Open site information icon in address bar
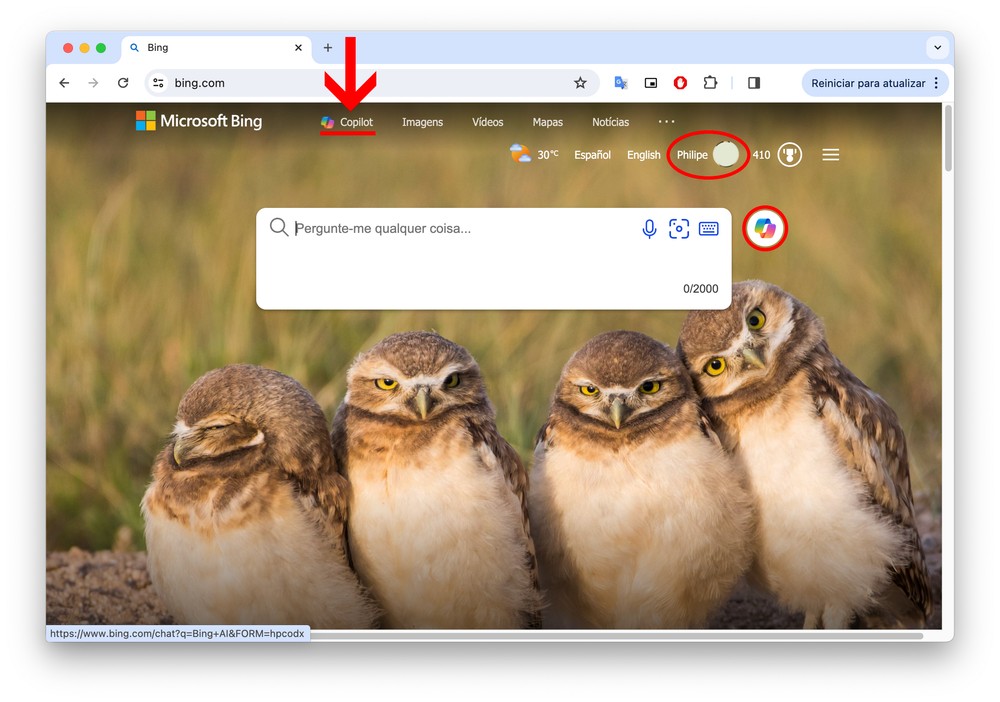1000x702 pixels. tap(158, 83)
